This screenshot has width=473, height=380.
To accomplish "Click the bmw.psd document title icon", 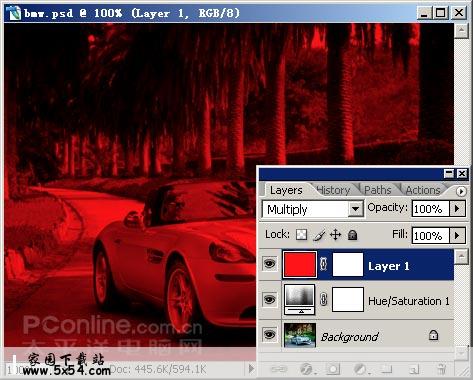I will (x=15, y=13).
